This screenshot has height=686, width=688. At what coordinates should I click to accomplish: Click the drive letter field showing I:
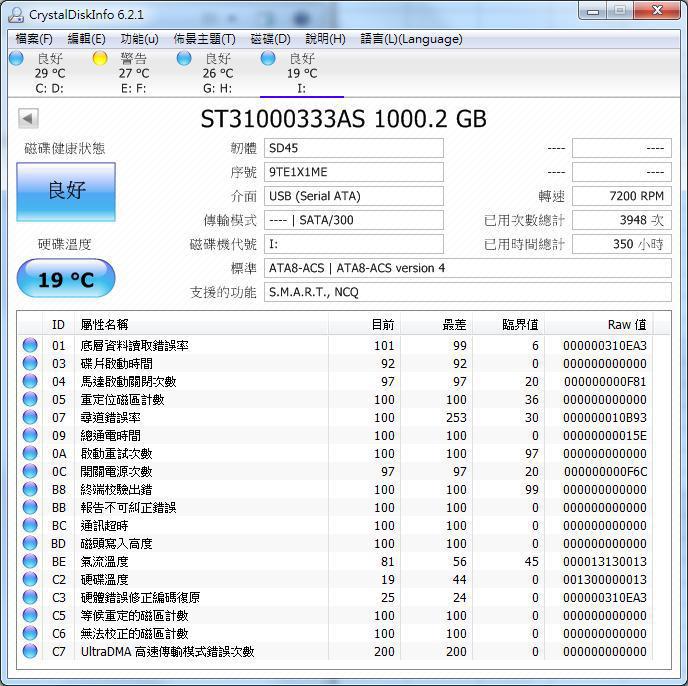(x=354, y=244)
